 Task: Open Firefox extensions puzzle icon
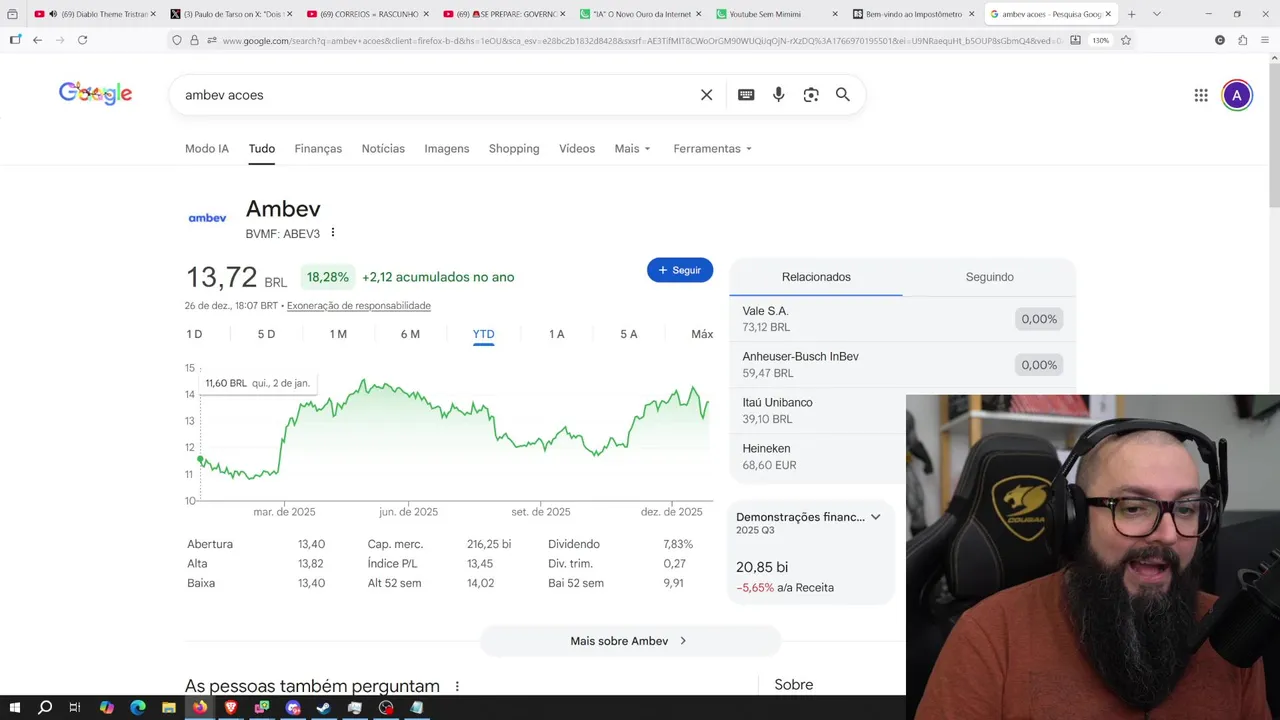coord(1243,40)
